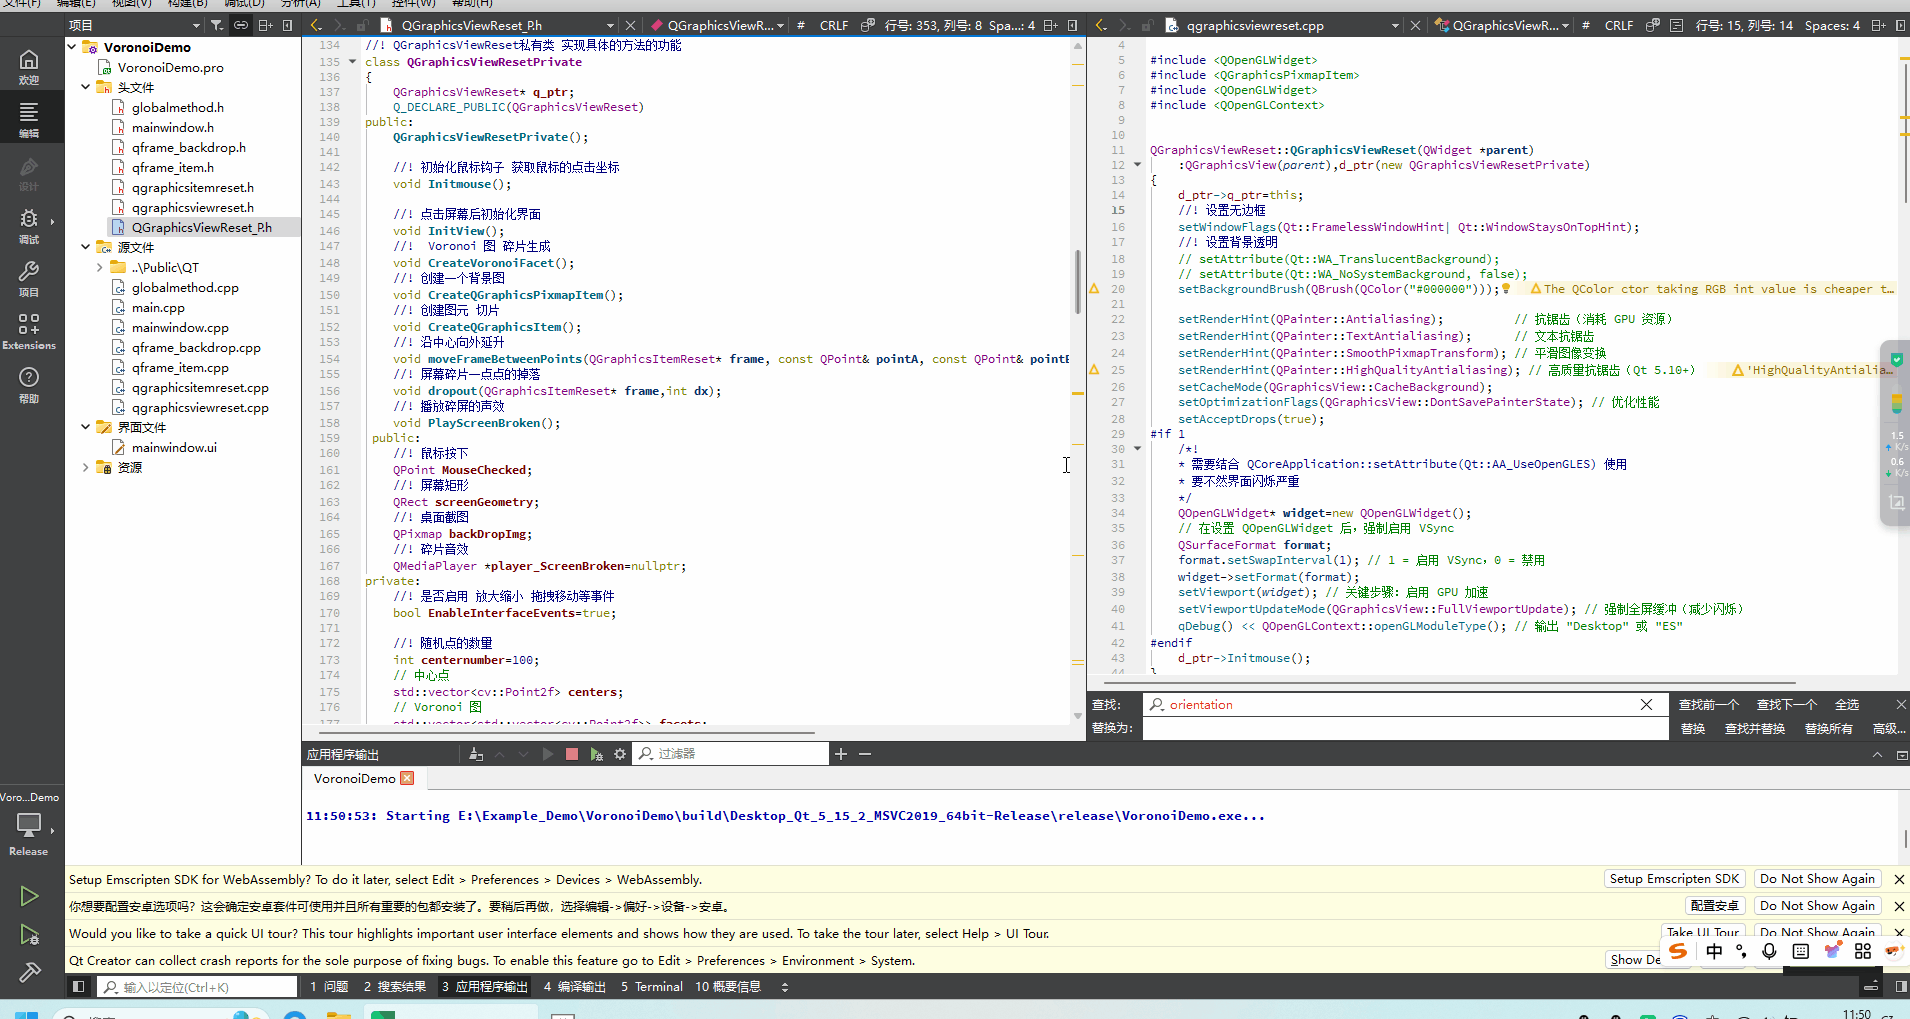Click 查找前一个 find previous
Viewport: 1910px width, 1019px height.
(x=1708, y=705)
